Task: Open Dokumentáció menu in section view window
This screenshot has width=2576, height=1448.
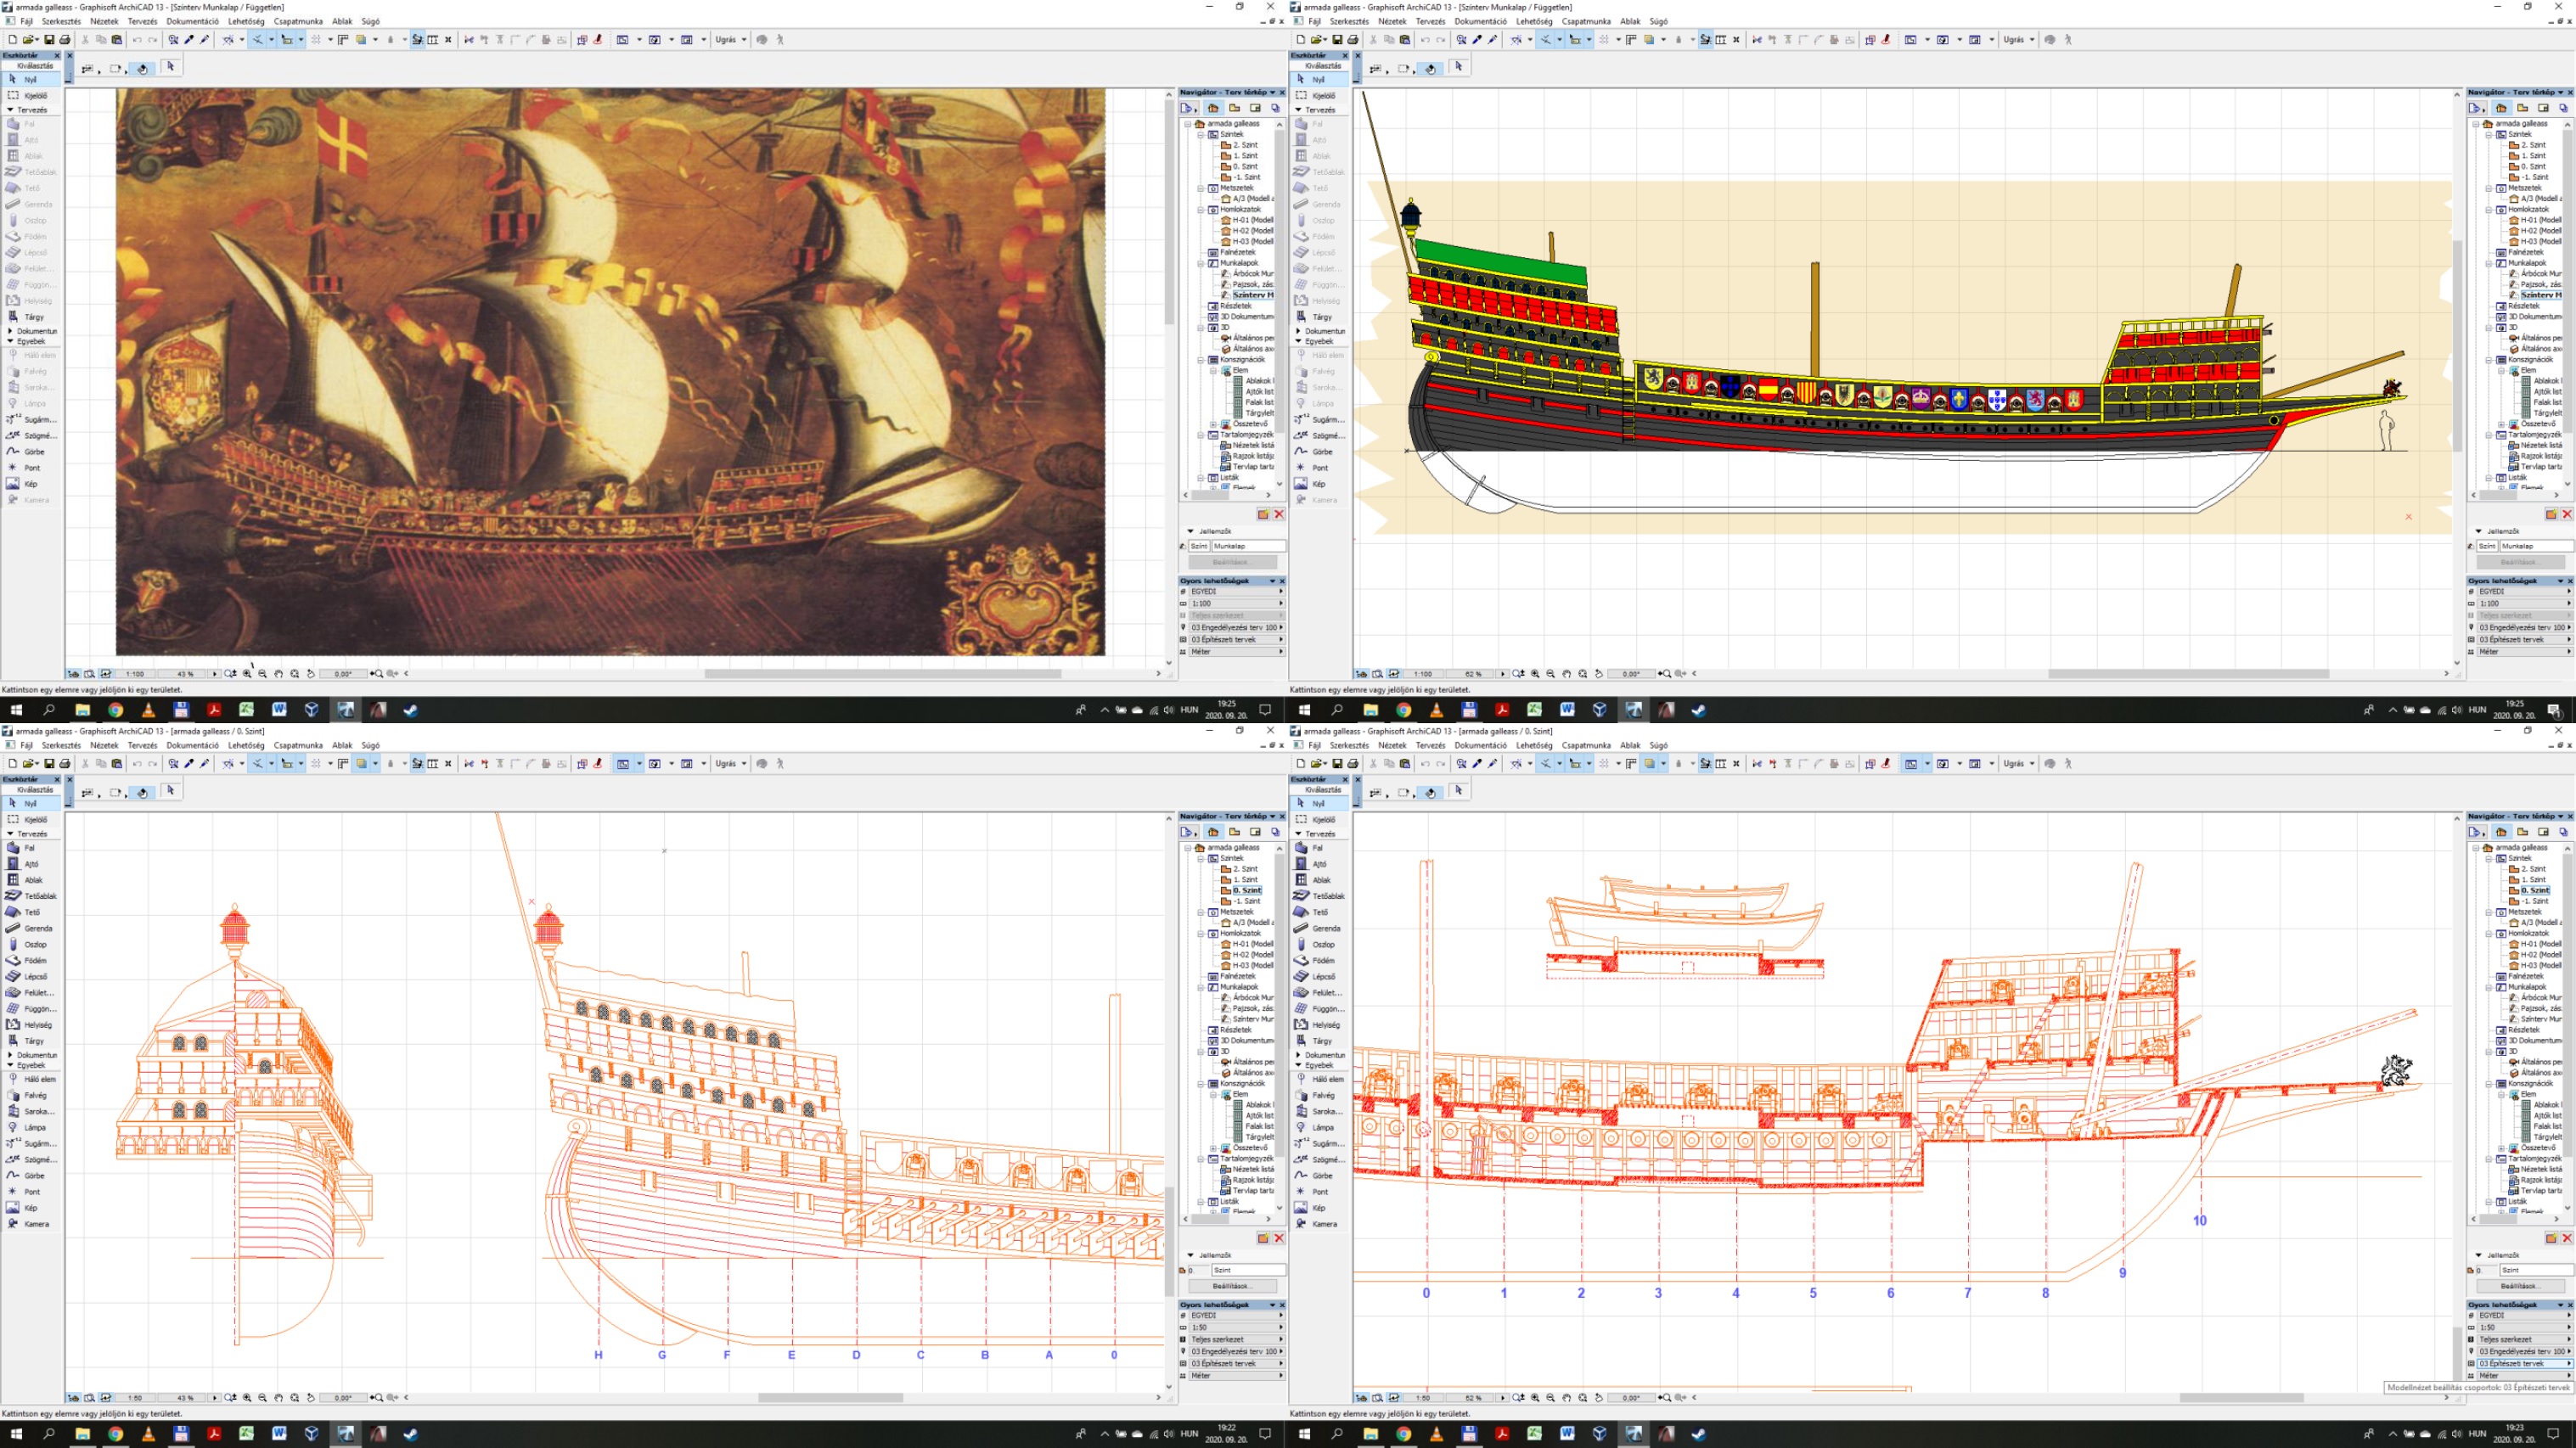Action: tap(1480, 745)
